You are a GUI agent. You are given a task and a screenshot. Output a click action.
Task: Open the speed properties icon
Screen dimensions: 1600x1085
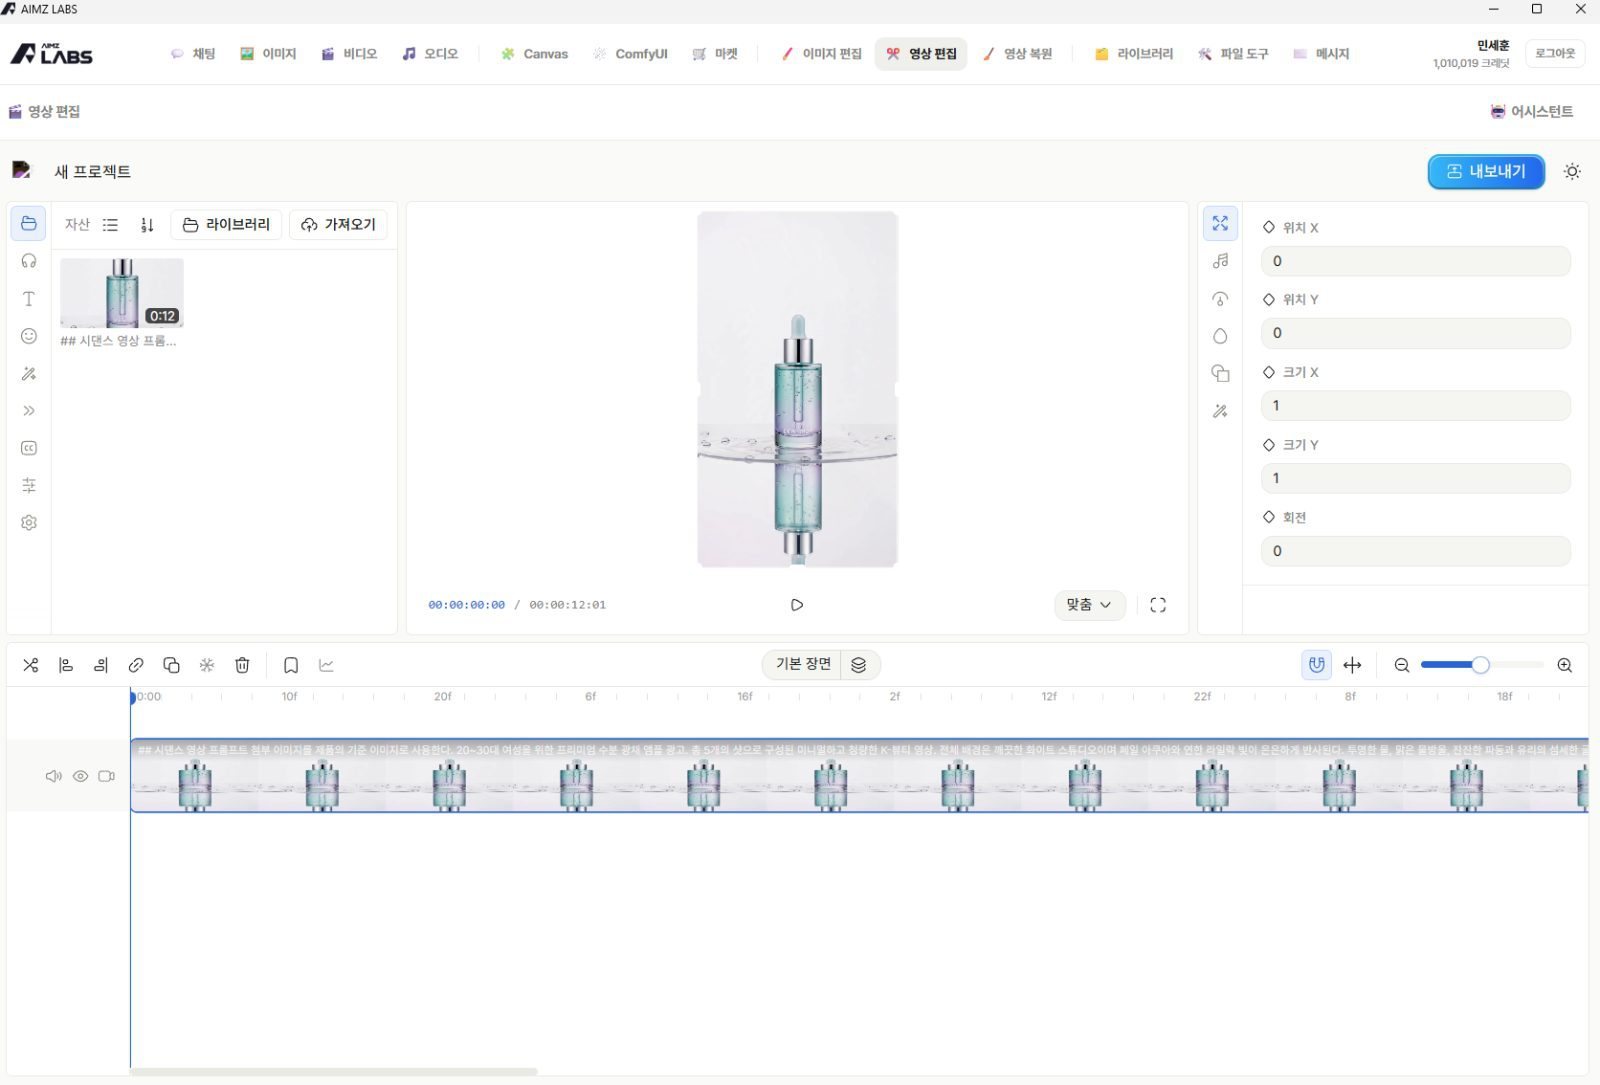(x=1220, y=298)
